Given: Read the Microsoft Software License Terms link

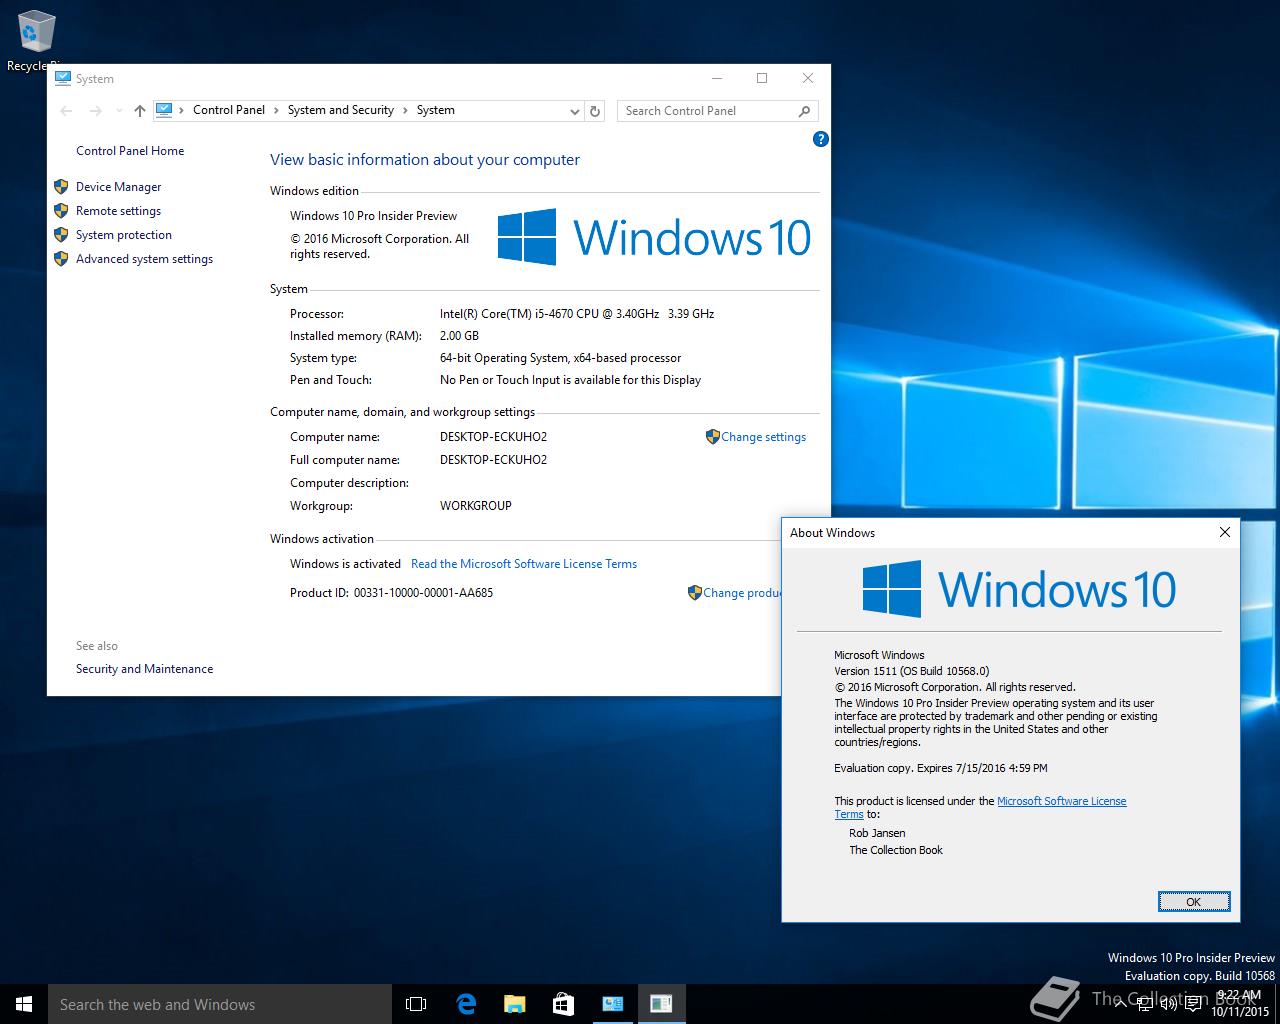Looking at the screenshot, I should (x=524, y=564).
